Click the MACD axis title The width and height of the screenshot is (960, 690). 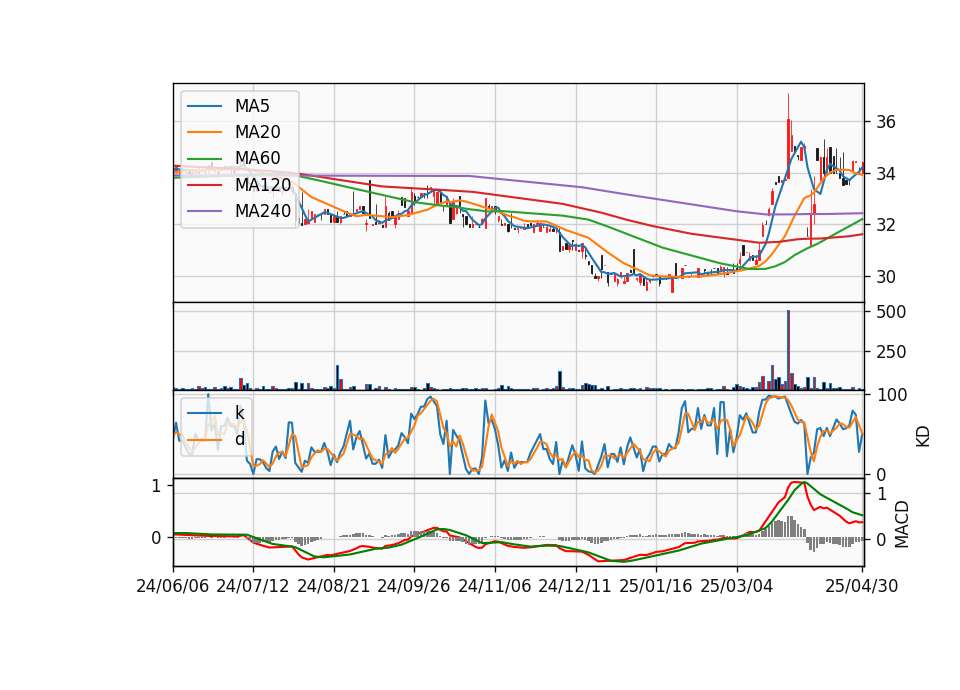coord(902,524)
